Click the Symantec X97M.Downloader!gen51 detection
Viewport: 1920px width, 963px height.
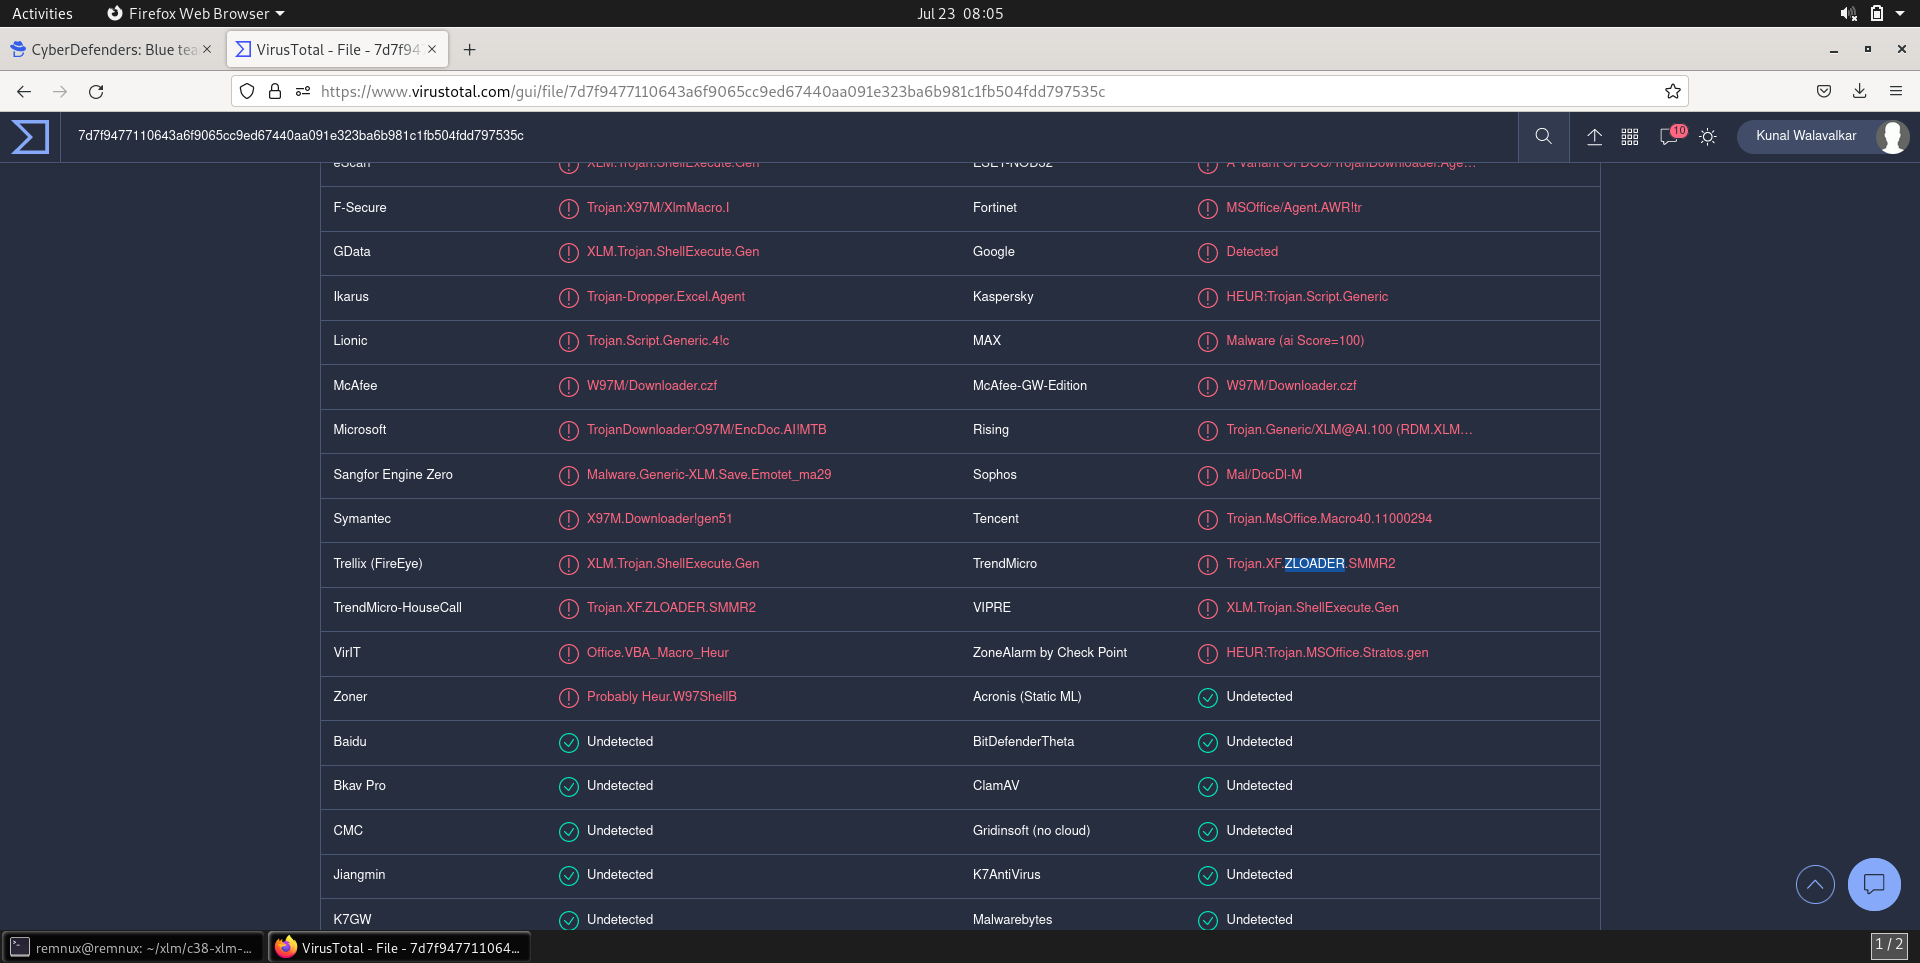click(x=660, y=519)
